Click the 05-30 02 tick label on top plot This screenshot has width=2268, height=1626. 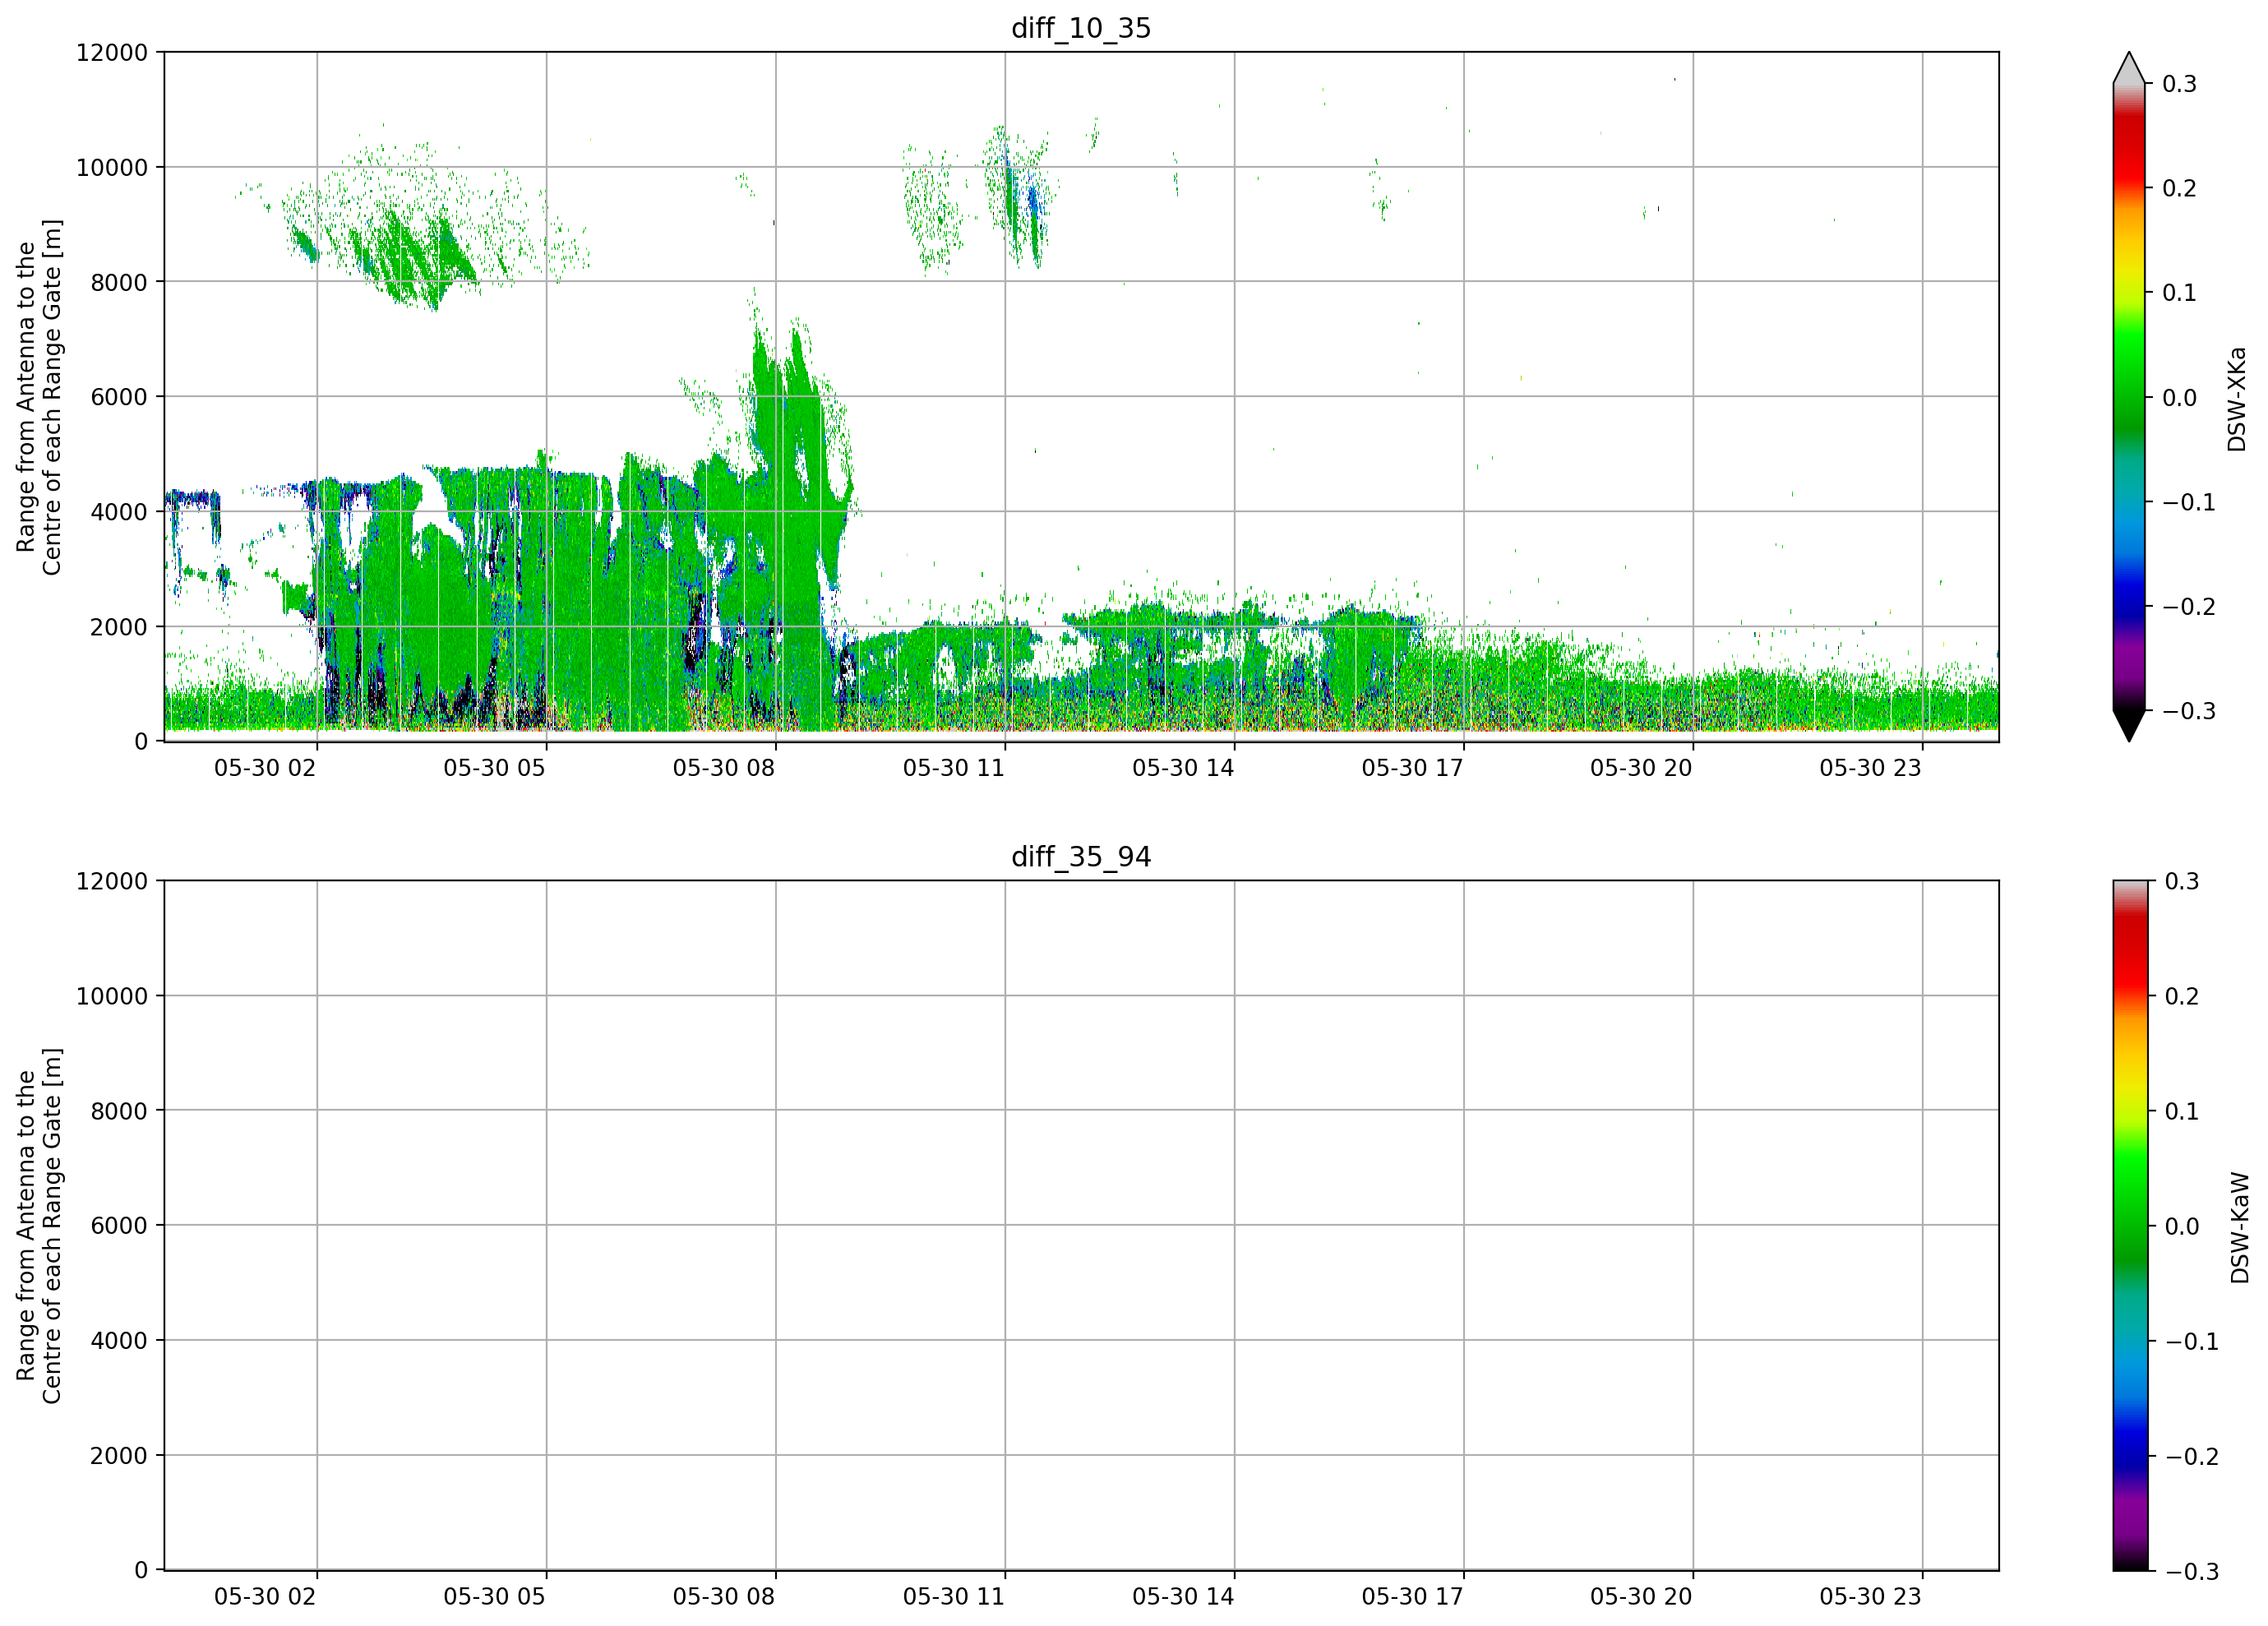[265, 768]
